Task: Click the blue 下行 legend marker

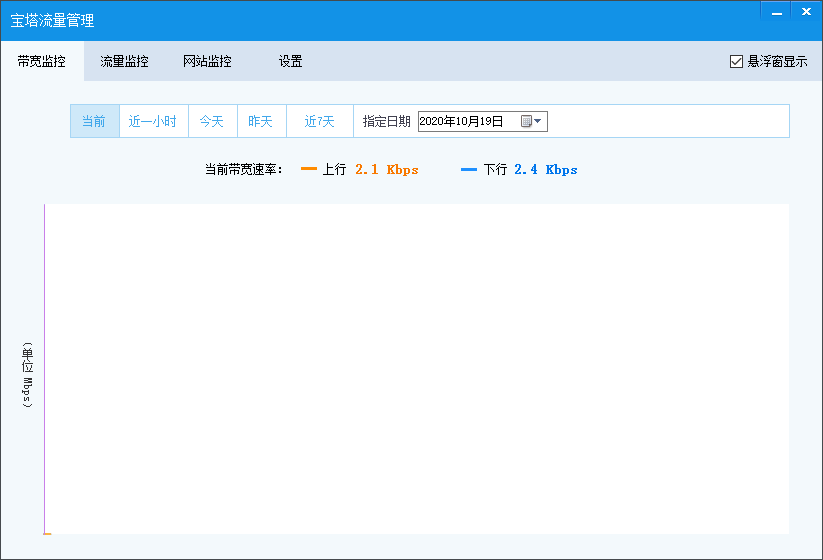Action: 469,170
